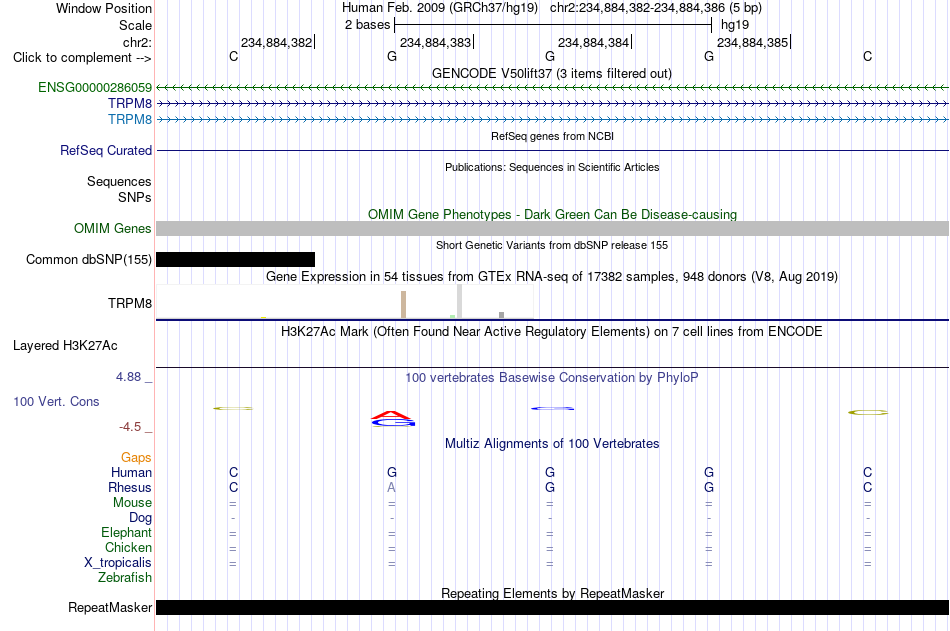Image resolution: width=950 pixels, height=631 pixels.
Task: Click the light gray GTEx expression bar
Action: point(459,301)
